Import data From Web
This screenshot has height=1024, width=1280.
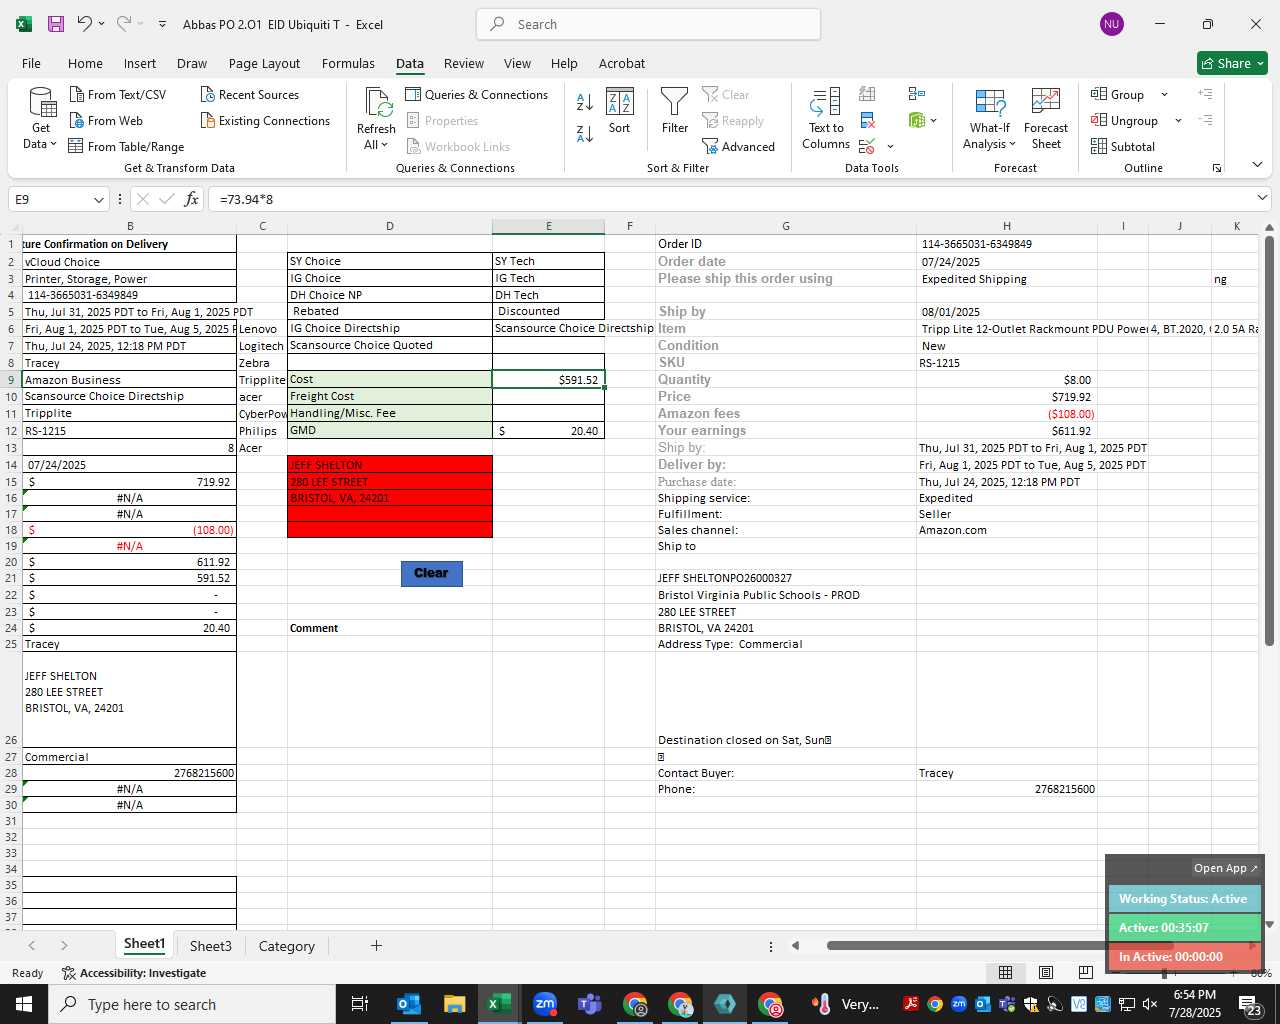[106, 121]
